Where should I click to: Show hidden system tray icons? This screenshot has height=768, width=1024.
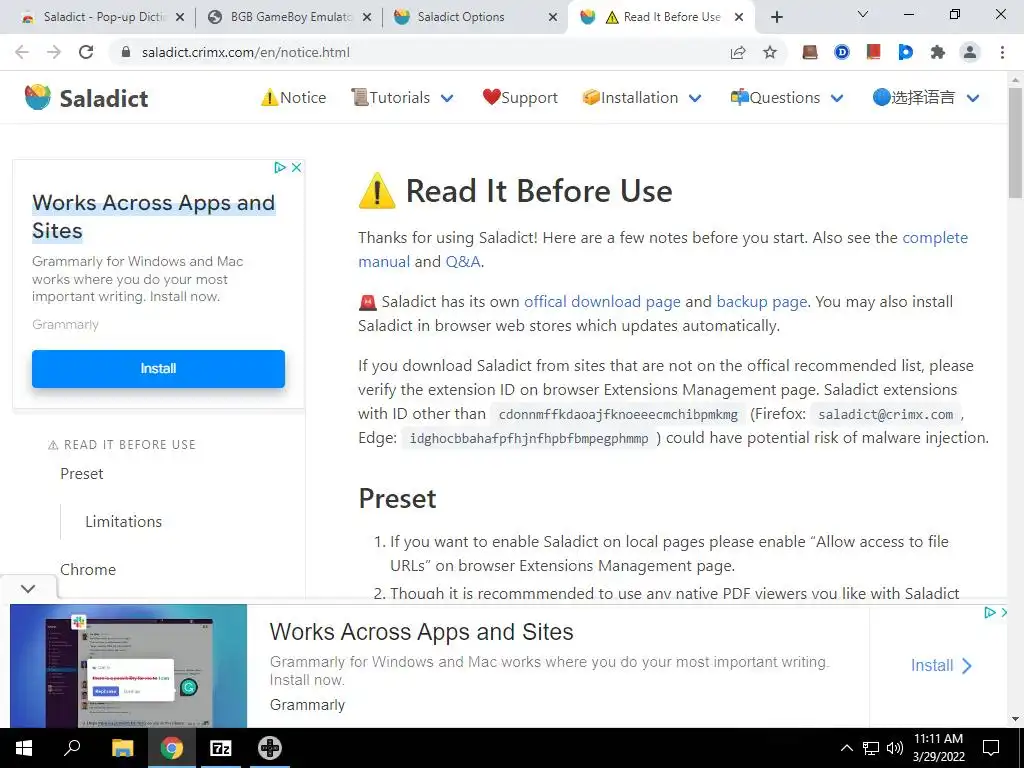click(846, 748)
